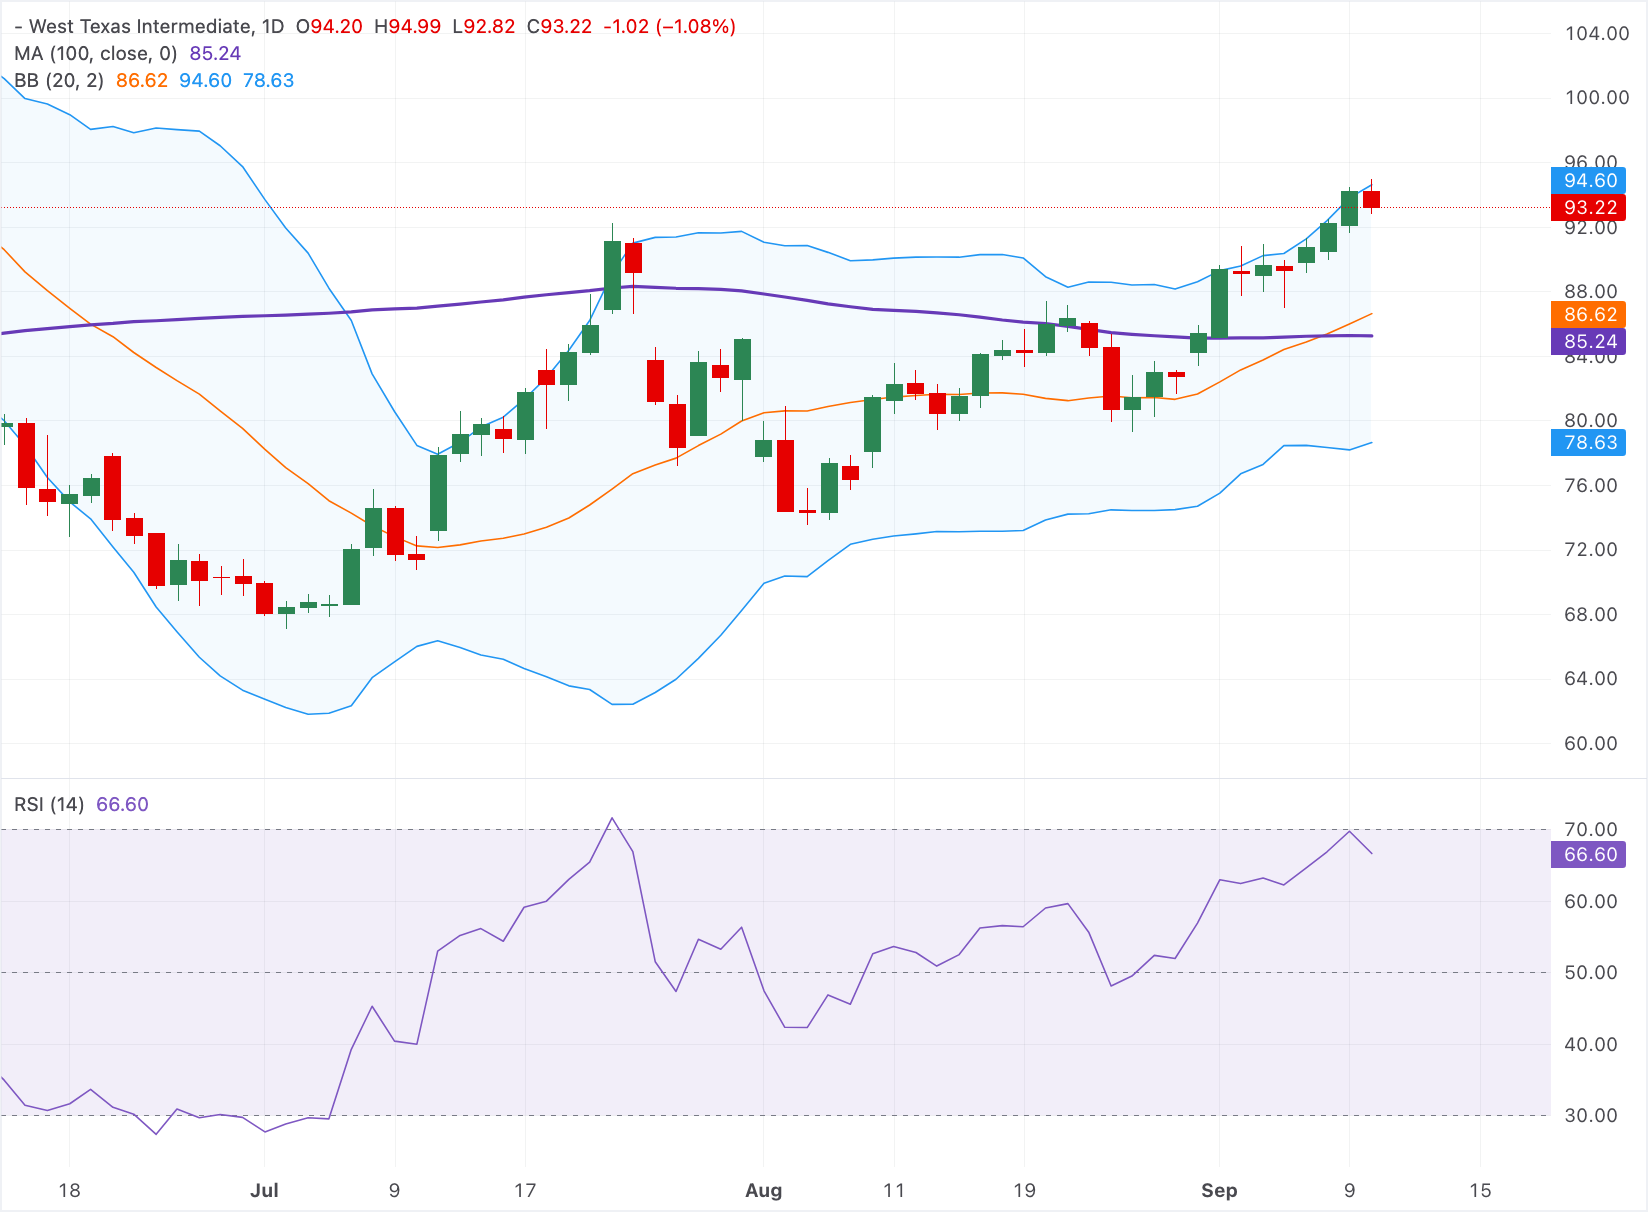Click the Sep date label on time axis
The width and height of the screenshot is (1648, 1223).
pos(1219,1191)
